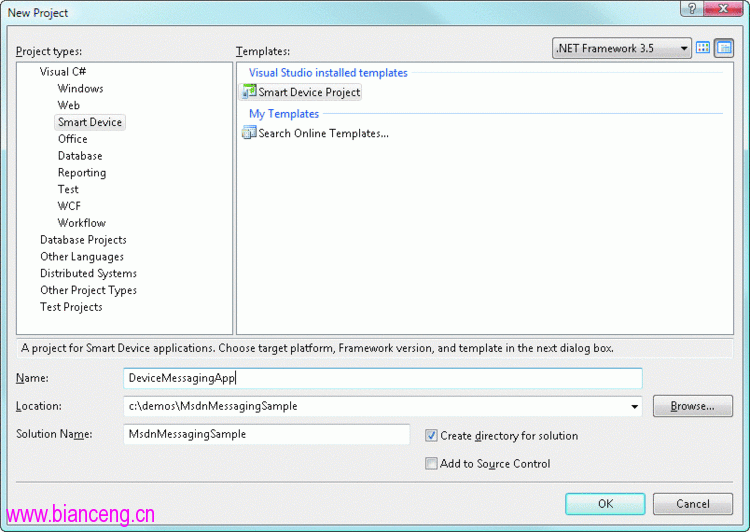Click the My Templates heading

284,114
